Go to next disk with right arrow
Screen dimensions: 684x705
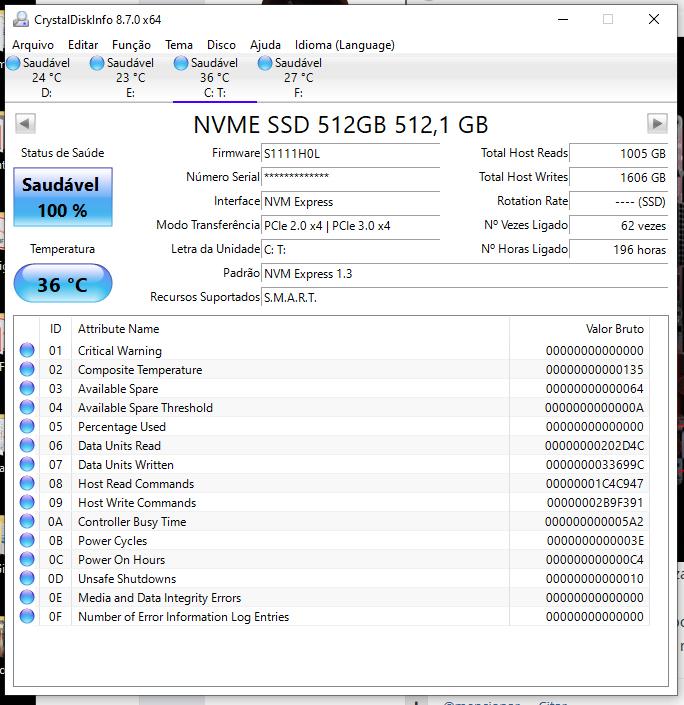point(657,123)
